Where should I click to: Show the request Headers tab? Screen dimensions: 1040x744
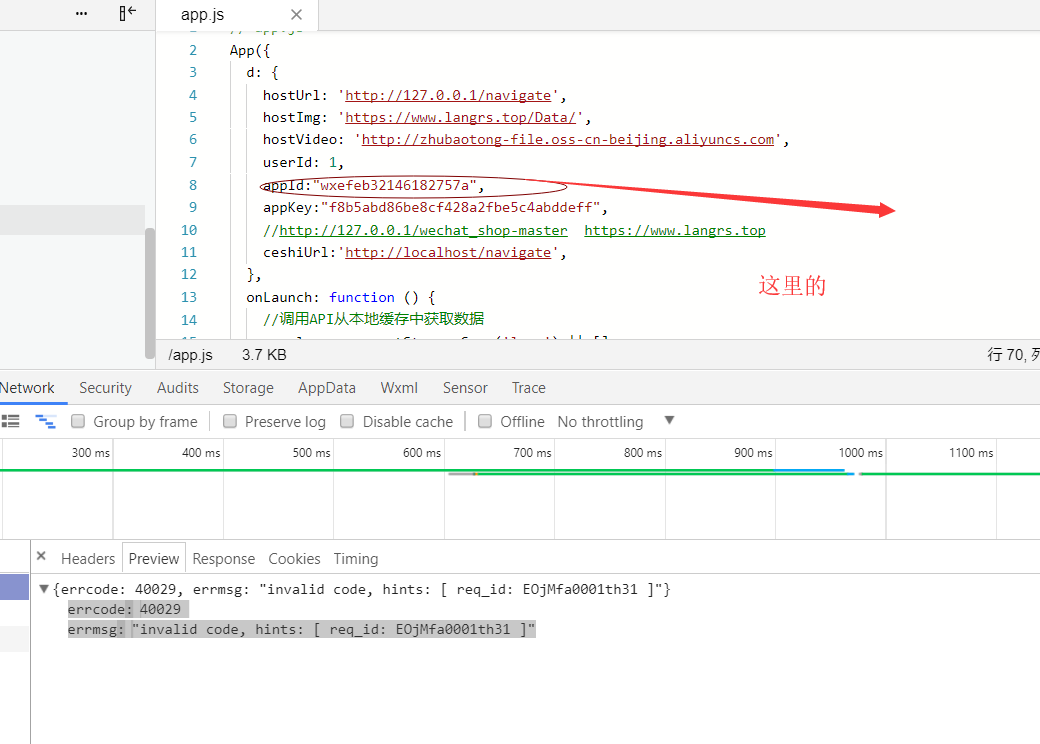(x=88, y=559)
